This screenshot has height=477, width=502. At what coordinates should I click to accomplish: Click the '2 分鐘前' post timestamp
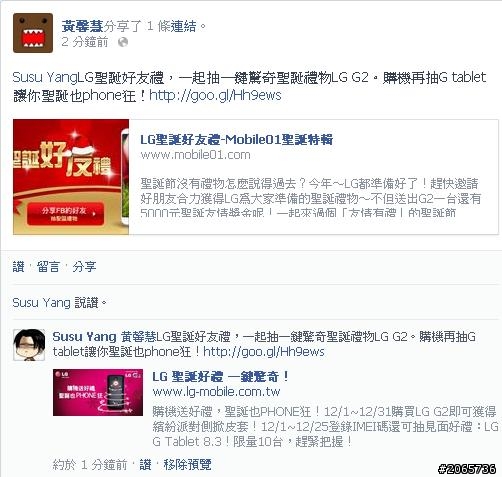pos(85,42)
